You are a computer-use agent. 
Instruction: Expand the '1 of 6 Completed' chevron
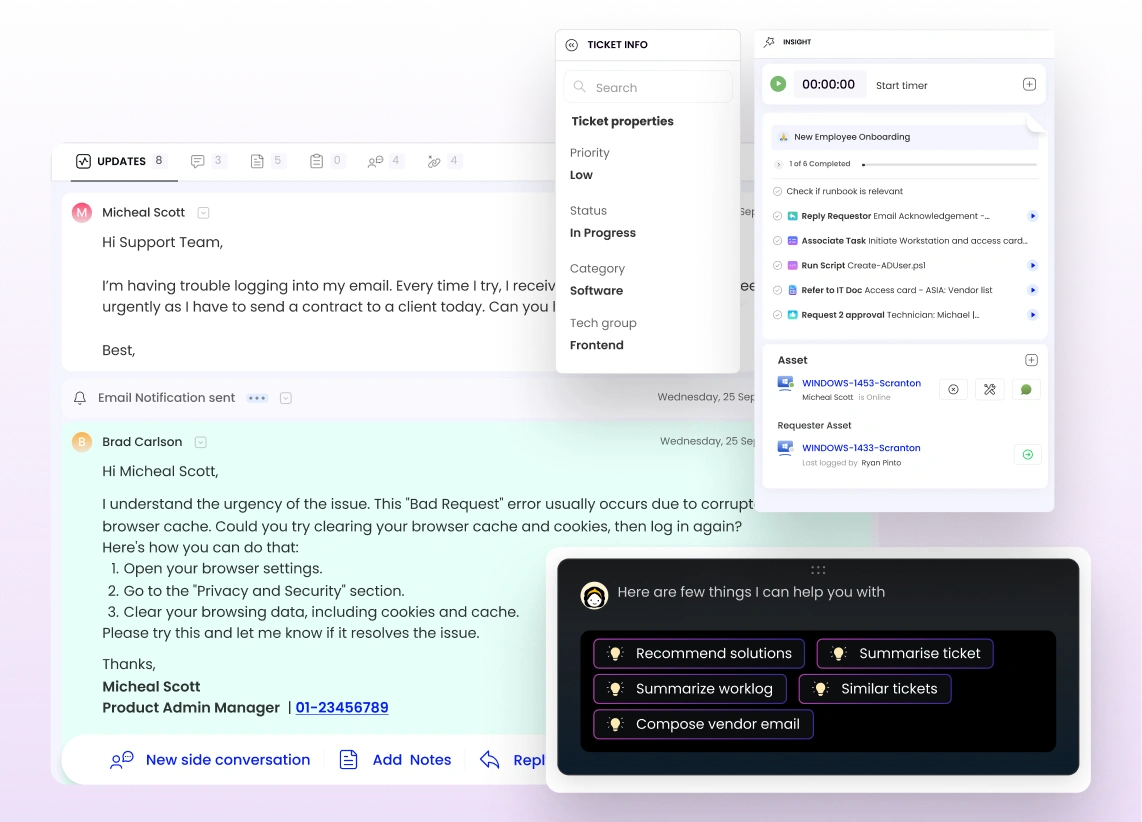(x=779, y=164)
